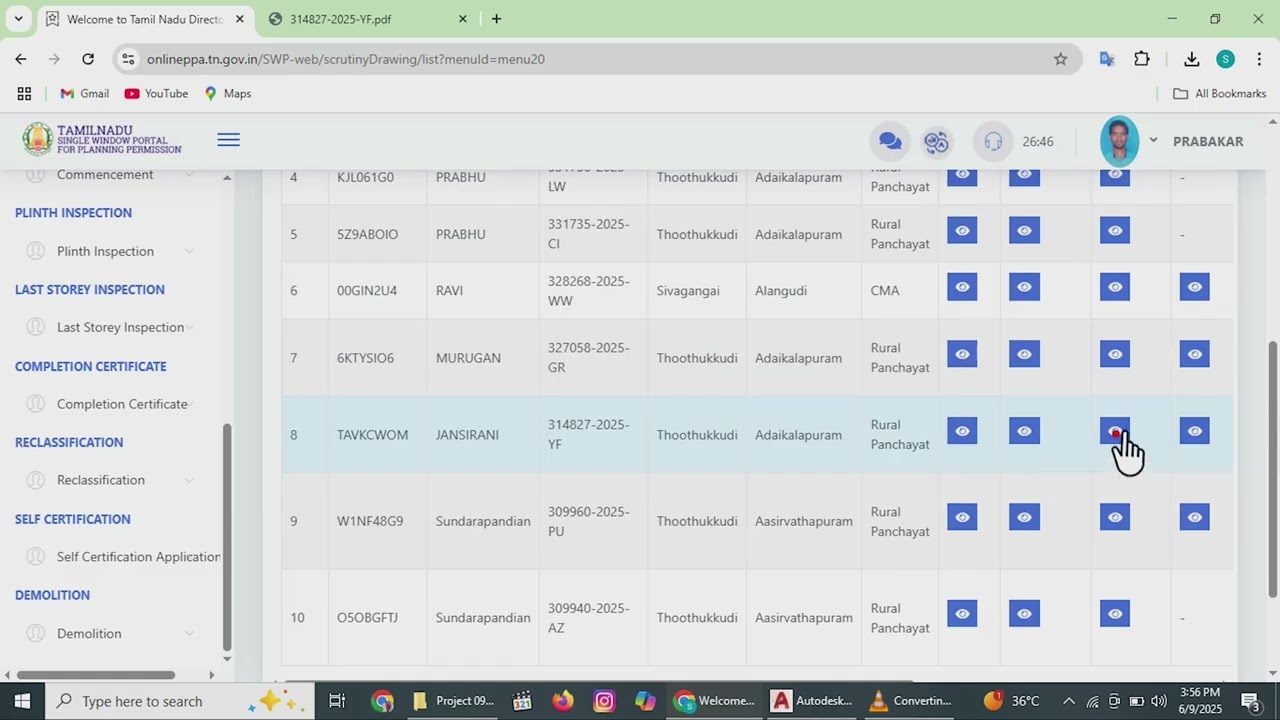Click last eye icon in MURUGAN row
The width and height of the screenshot is (1280, 720).
pyautogui.click(x=1194, y=354)
